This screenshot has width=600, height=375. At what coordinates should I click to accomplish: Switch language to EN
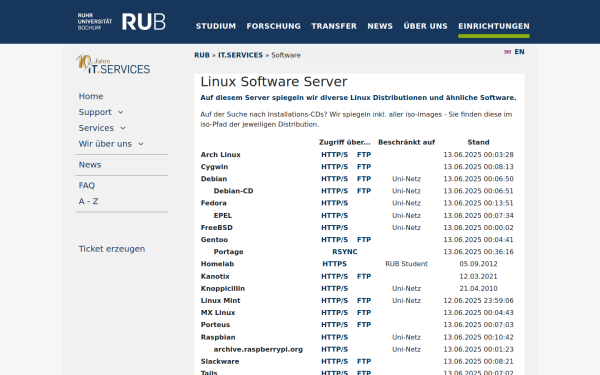pos(519,52)
